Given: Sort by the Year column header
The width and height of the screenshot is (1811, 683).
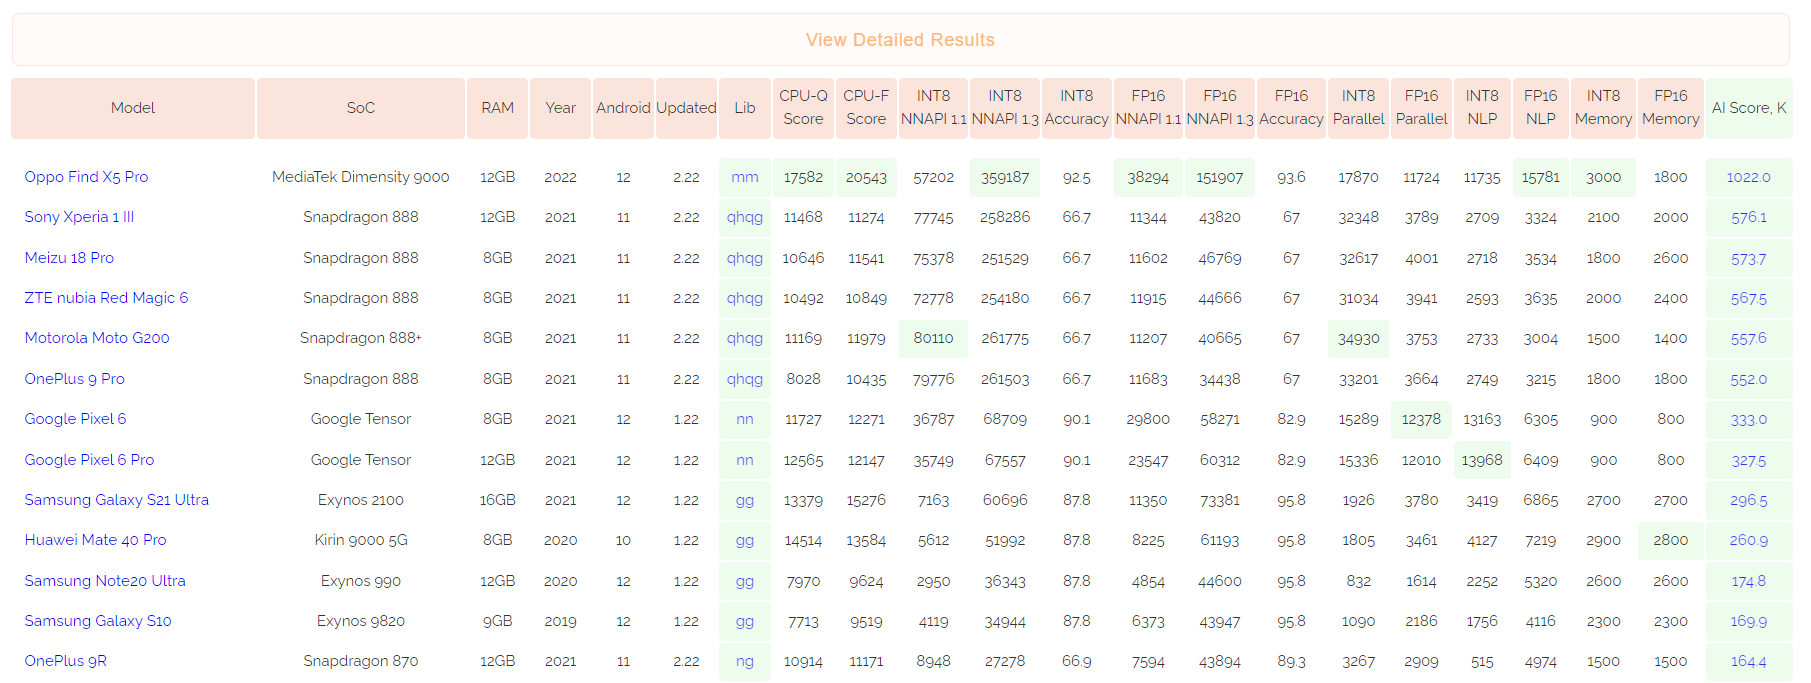Looking at the screenshot, I should pyautogui.click(x=561, y=108).
